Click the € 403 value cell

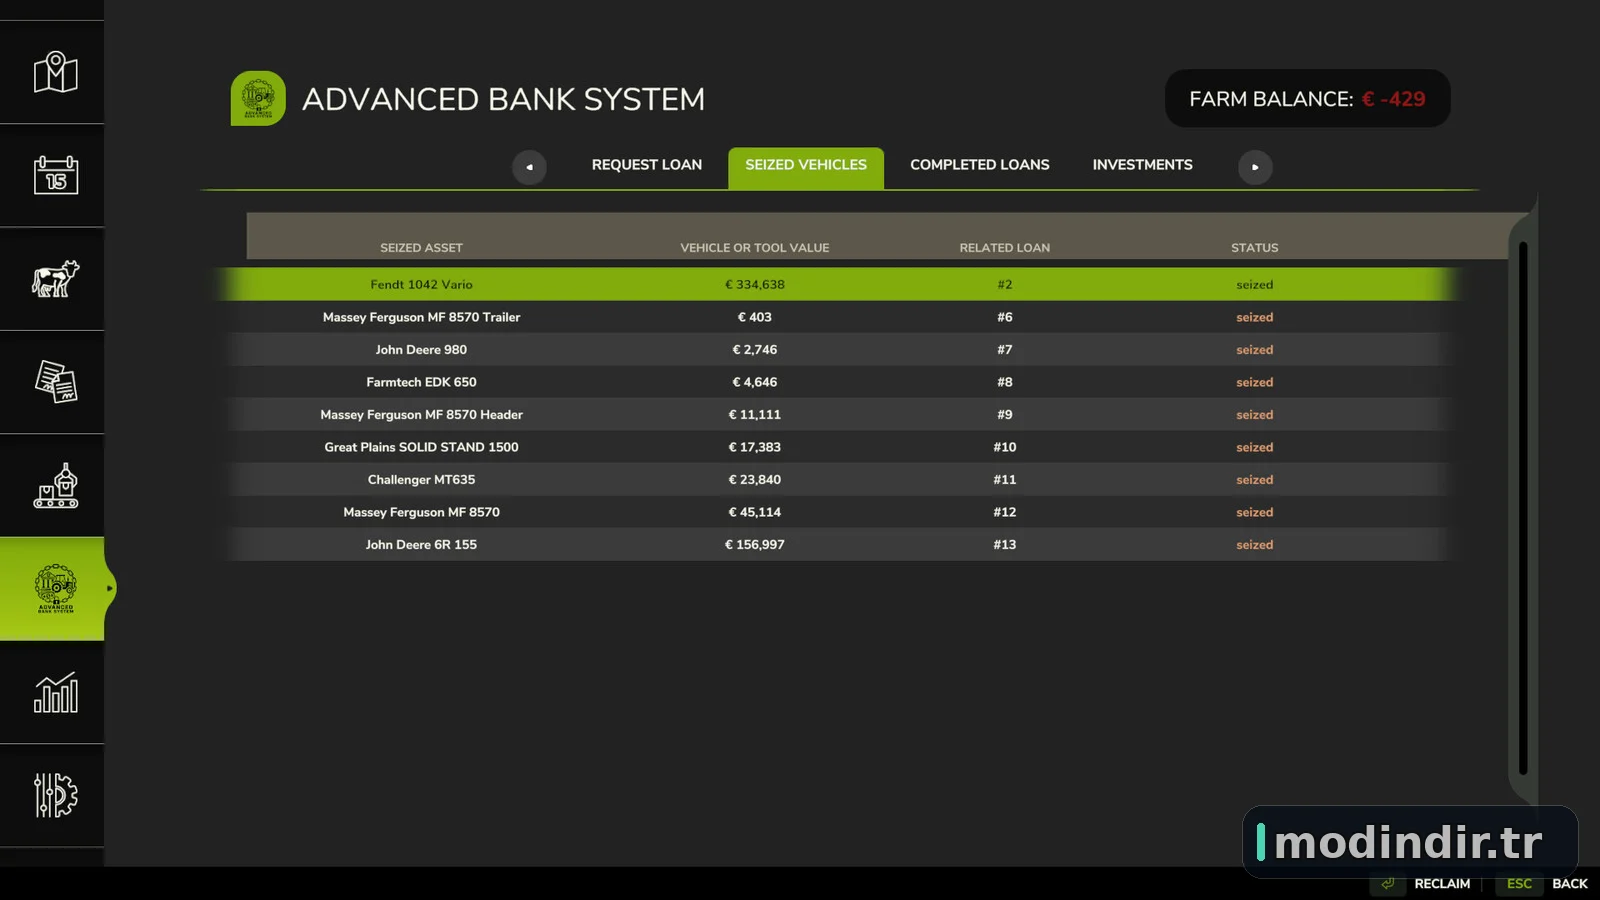point(755,317)
